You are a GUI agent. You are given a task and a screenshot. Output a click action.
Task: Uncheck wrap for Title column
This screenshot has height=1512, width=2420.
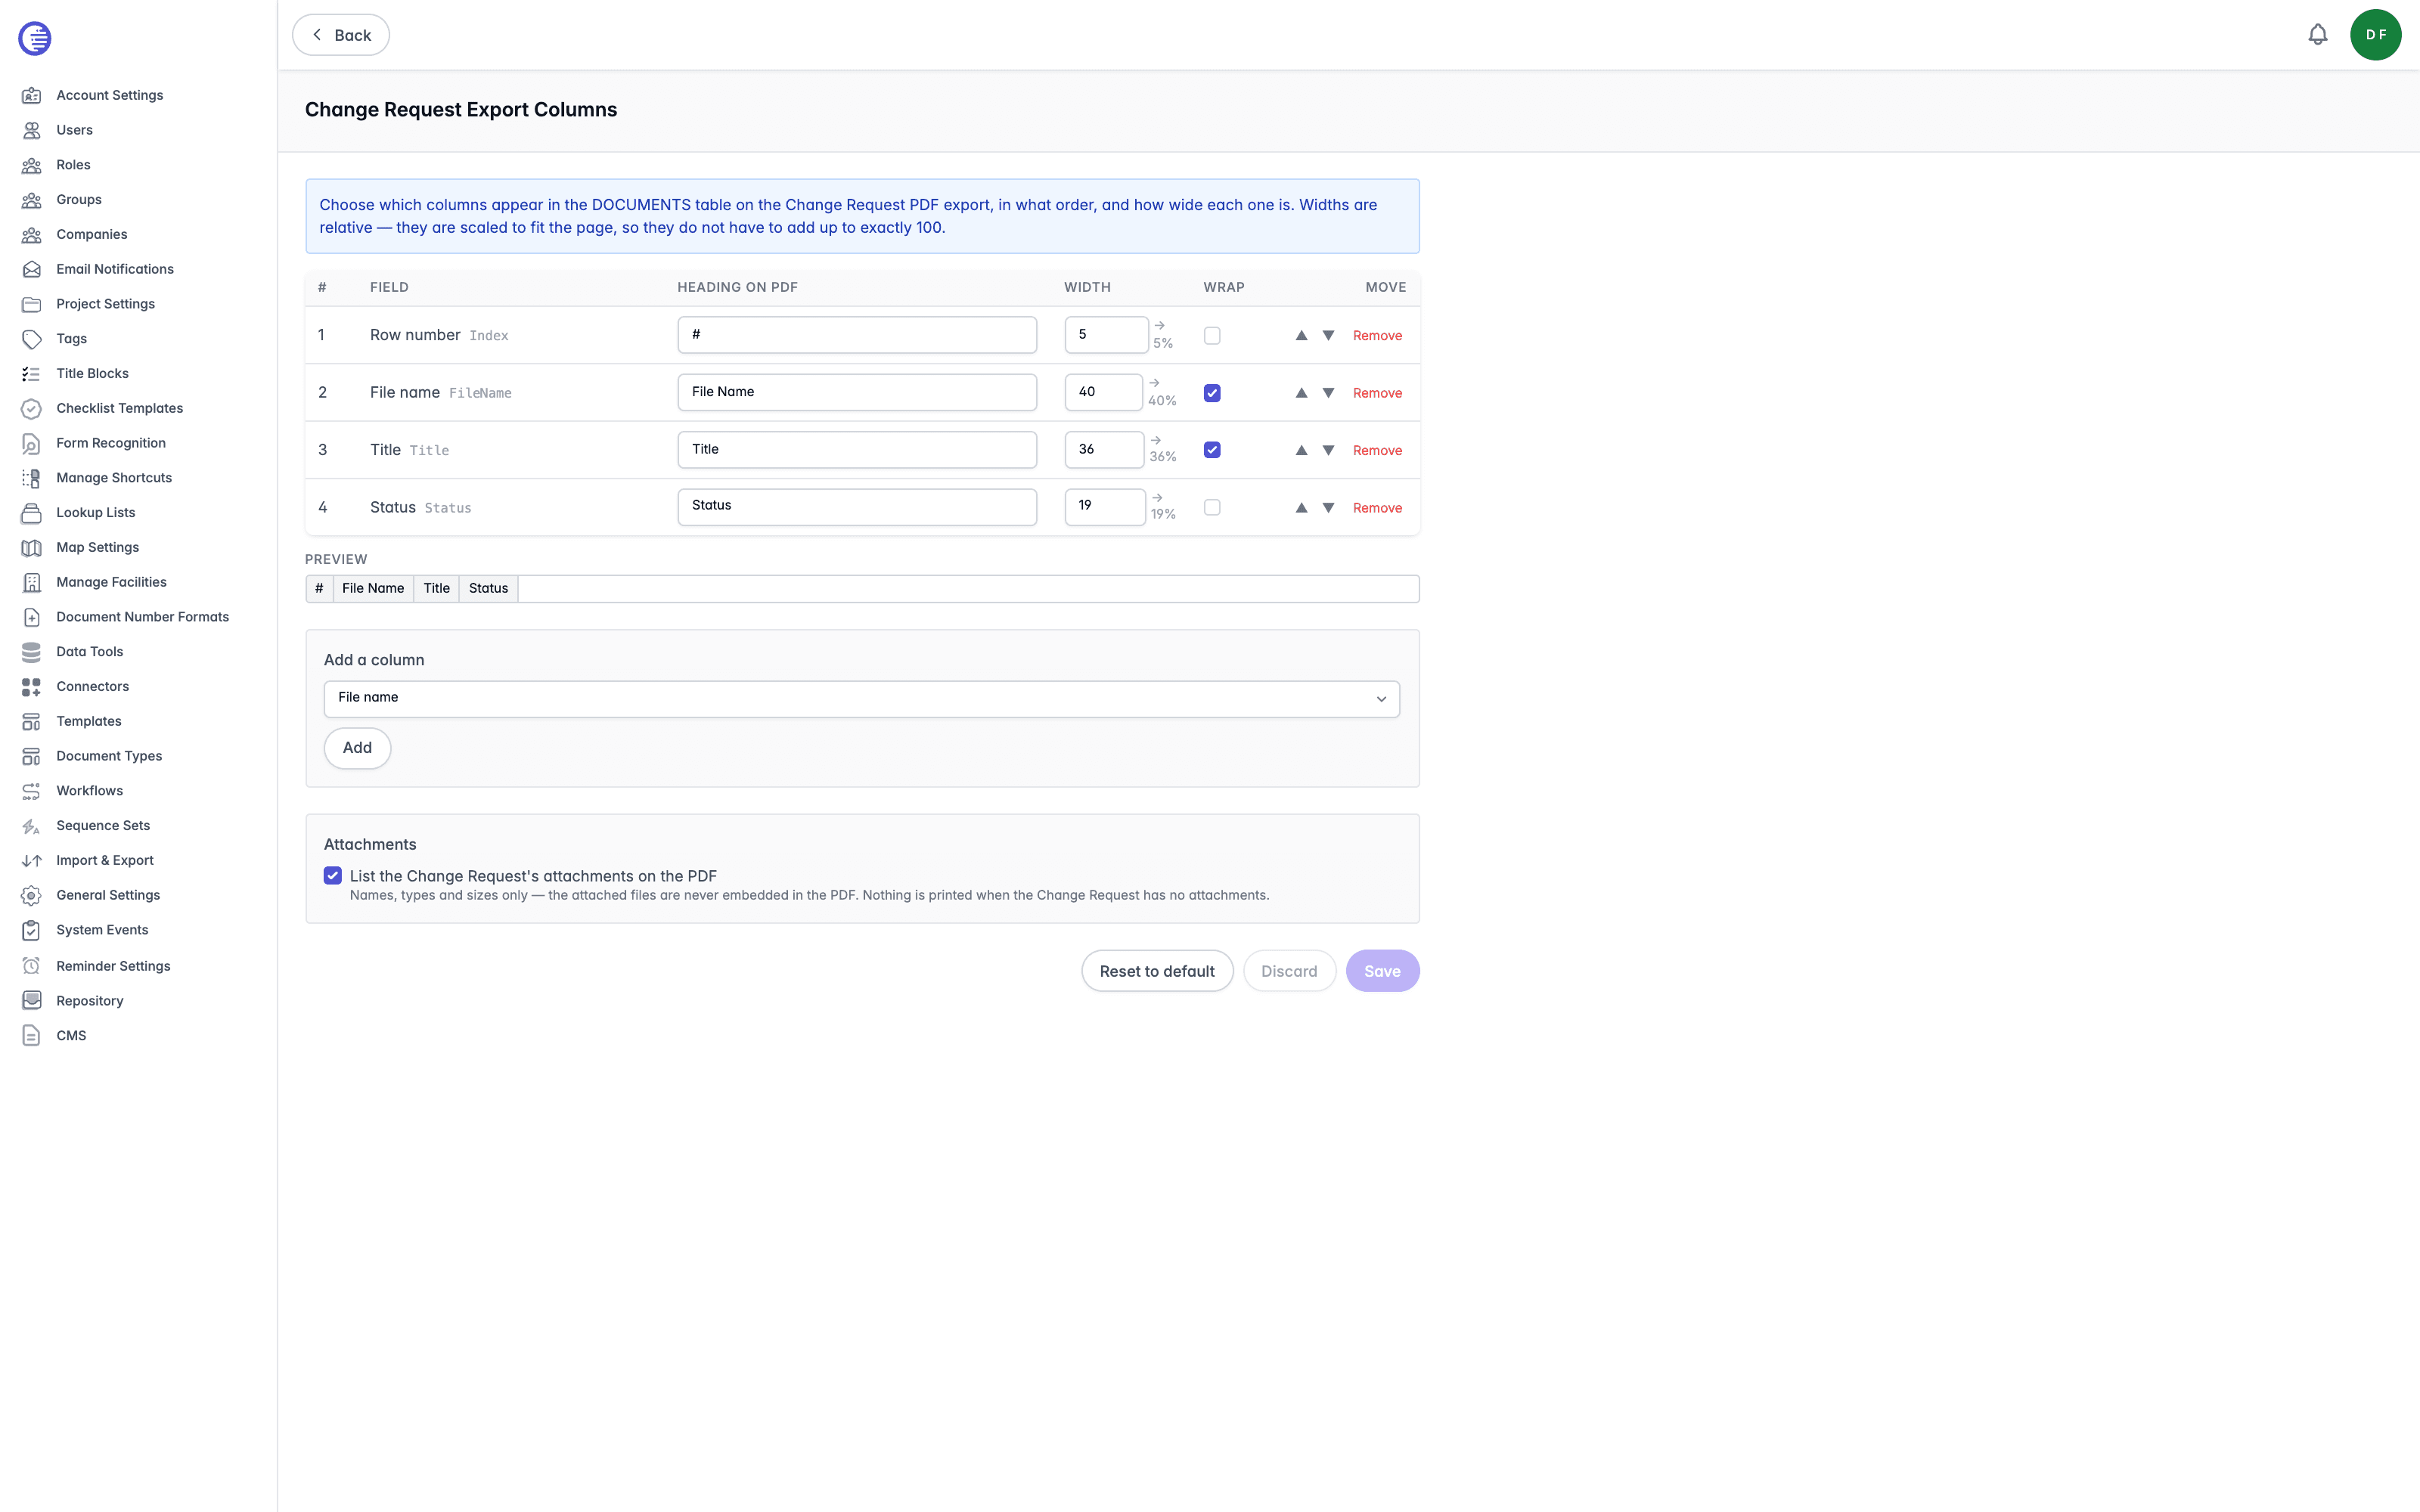click(x=1212, y=450)
